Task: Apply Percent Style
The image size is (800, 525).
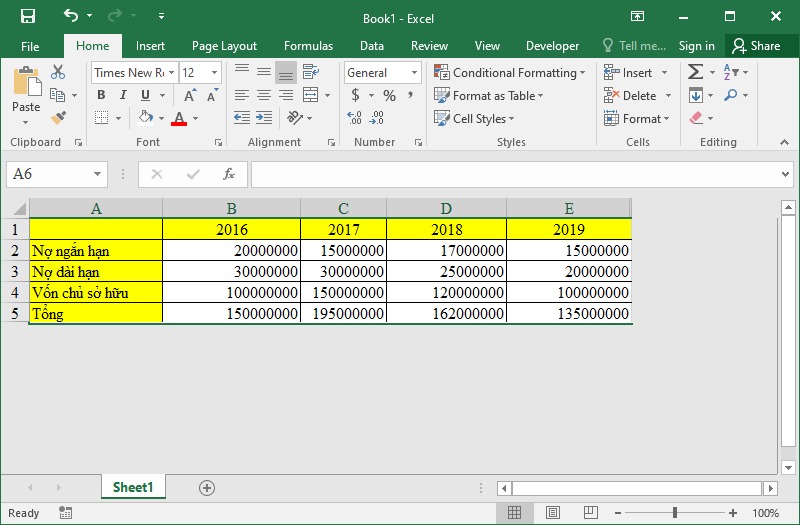Action: click(x=389, y=95)
